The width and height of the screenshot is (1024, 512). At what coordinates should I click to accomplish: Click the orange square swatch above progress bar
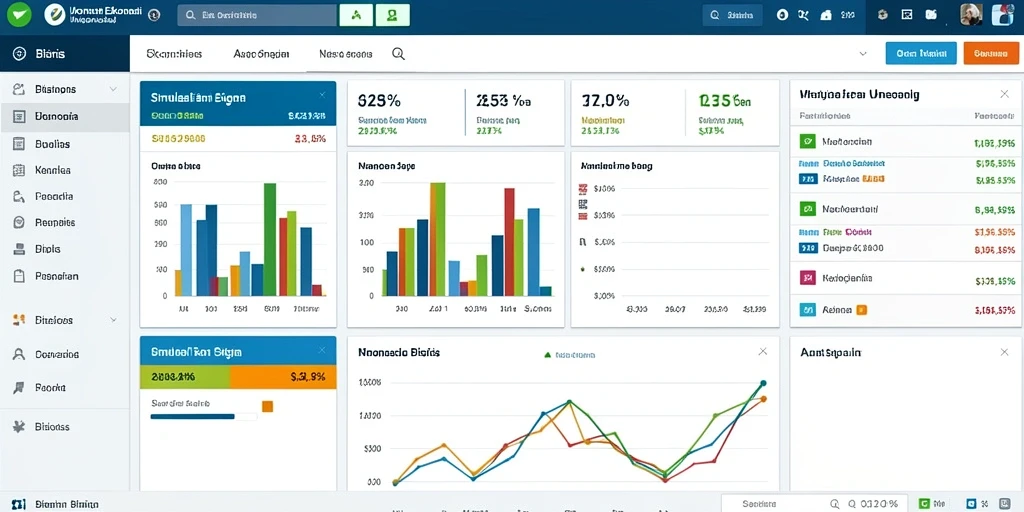(267, 406)
